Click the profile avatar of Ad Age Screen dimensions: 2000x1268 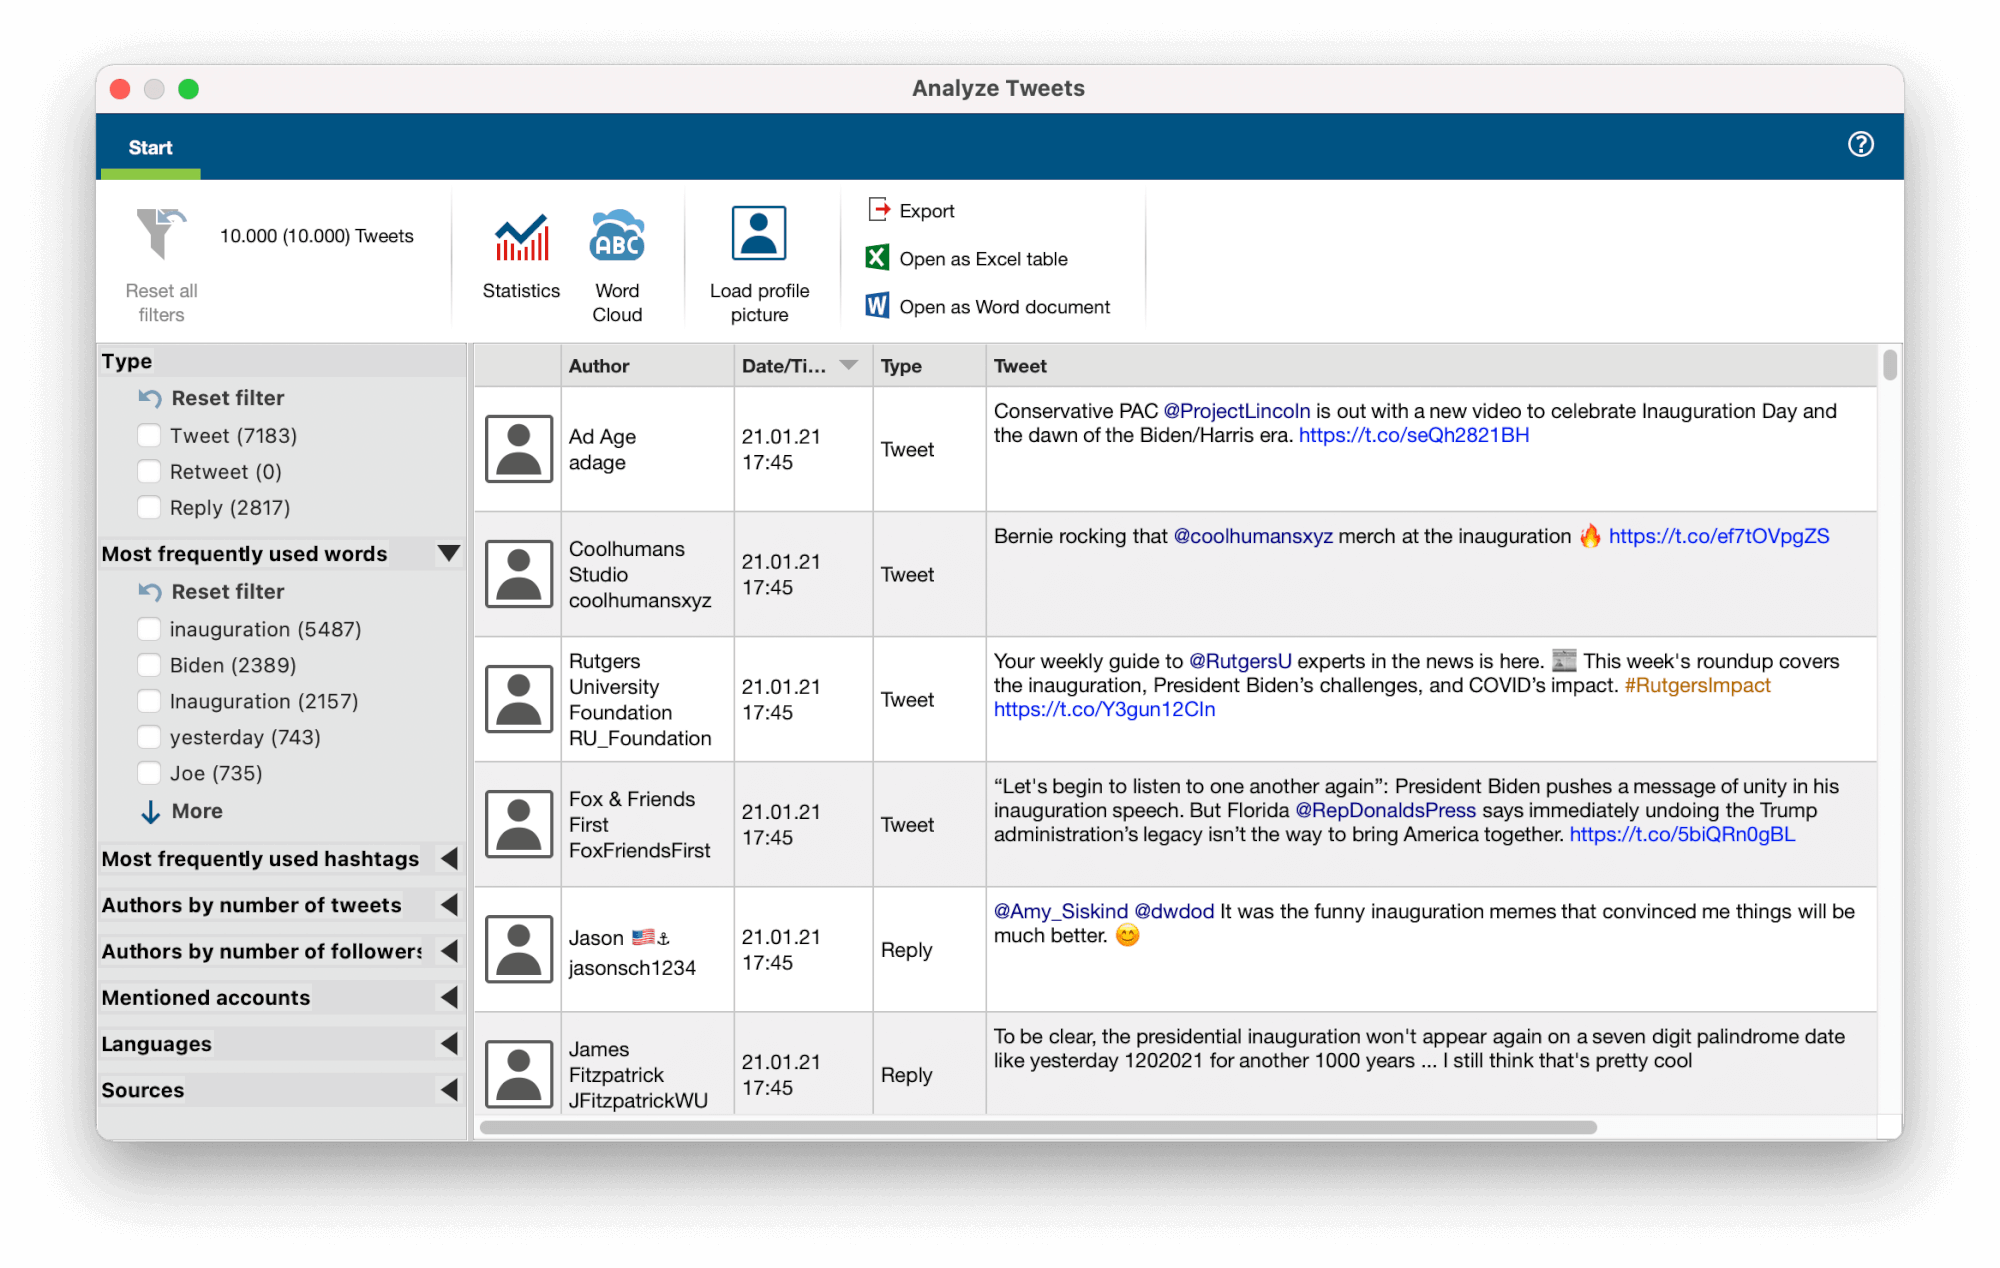pos(518,449)
